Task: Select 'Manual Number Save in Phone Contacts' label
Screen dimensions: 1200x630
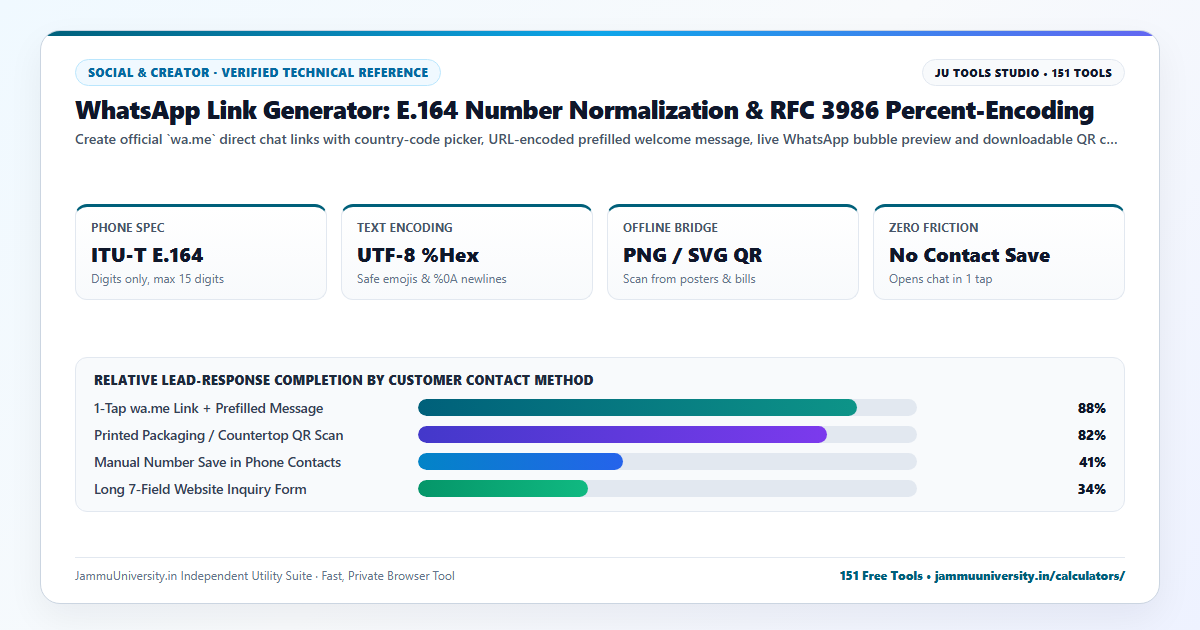Action: pyautogui.click(x=218, y=462)
